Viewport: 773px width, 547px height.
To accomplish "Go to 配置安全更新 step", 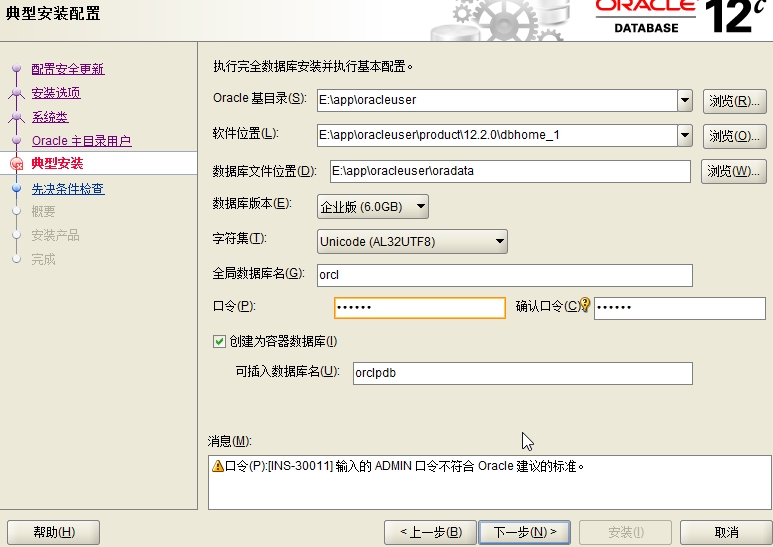I will [68, 69].
